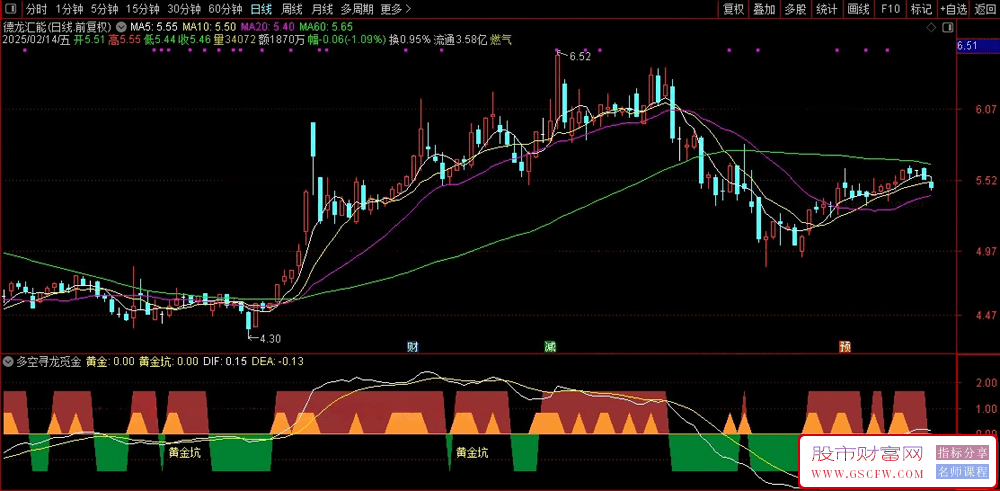Screen dimensions: 1000x491
Task: Open the 更多 periods expander
Action: (x=395, y=9)
